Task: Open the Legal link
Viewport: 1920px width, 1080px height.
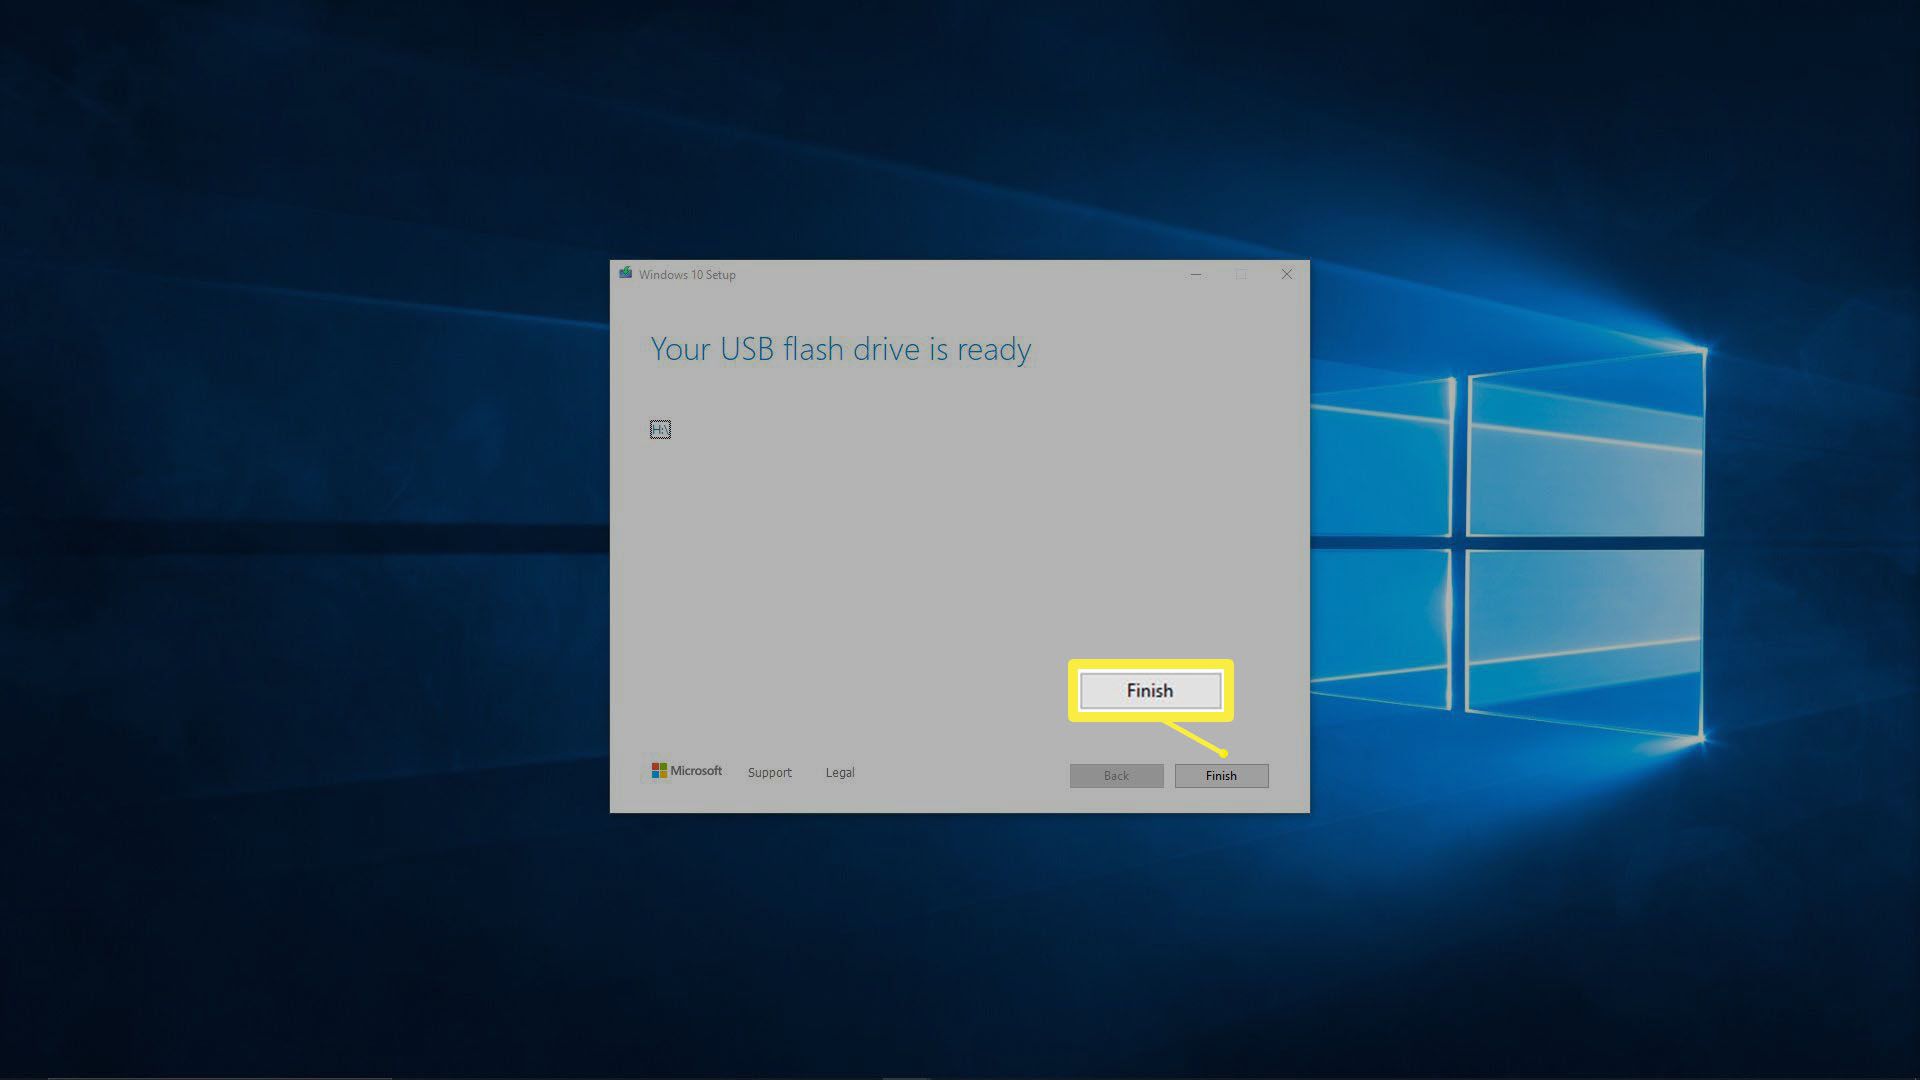Action: 840,773
